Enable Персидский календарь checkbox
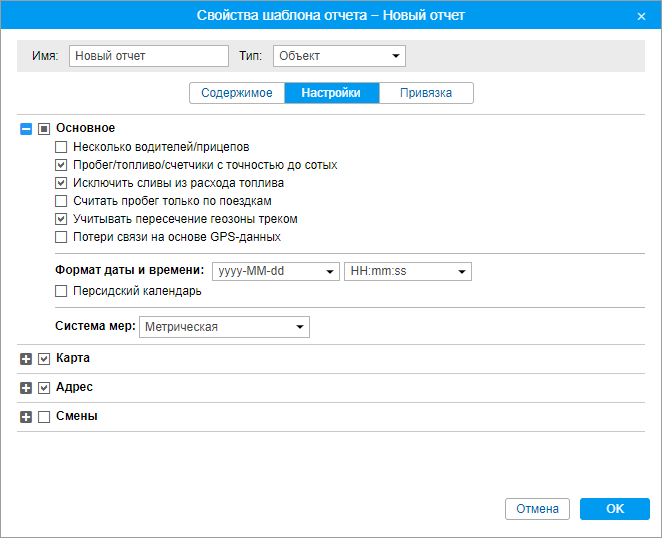This screenshot has width=662, height=538. [61, 292]
